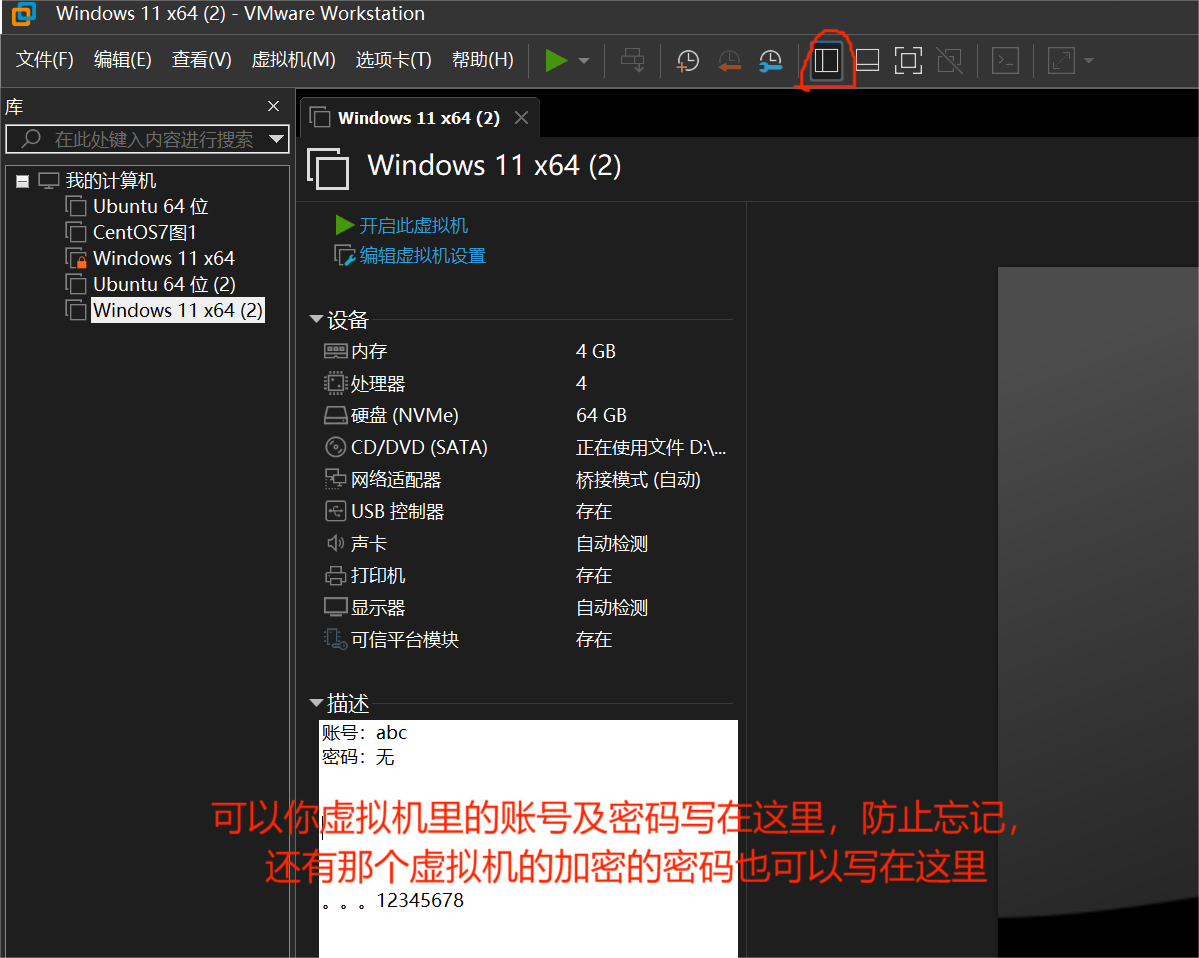Click the 可信平台模块 TPM icon
Screen dimensions: 1199x958
pyautogui.click(x=336, y=639)
